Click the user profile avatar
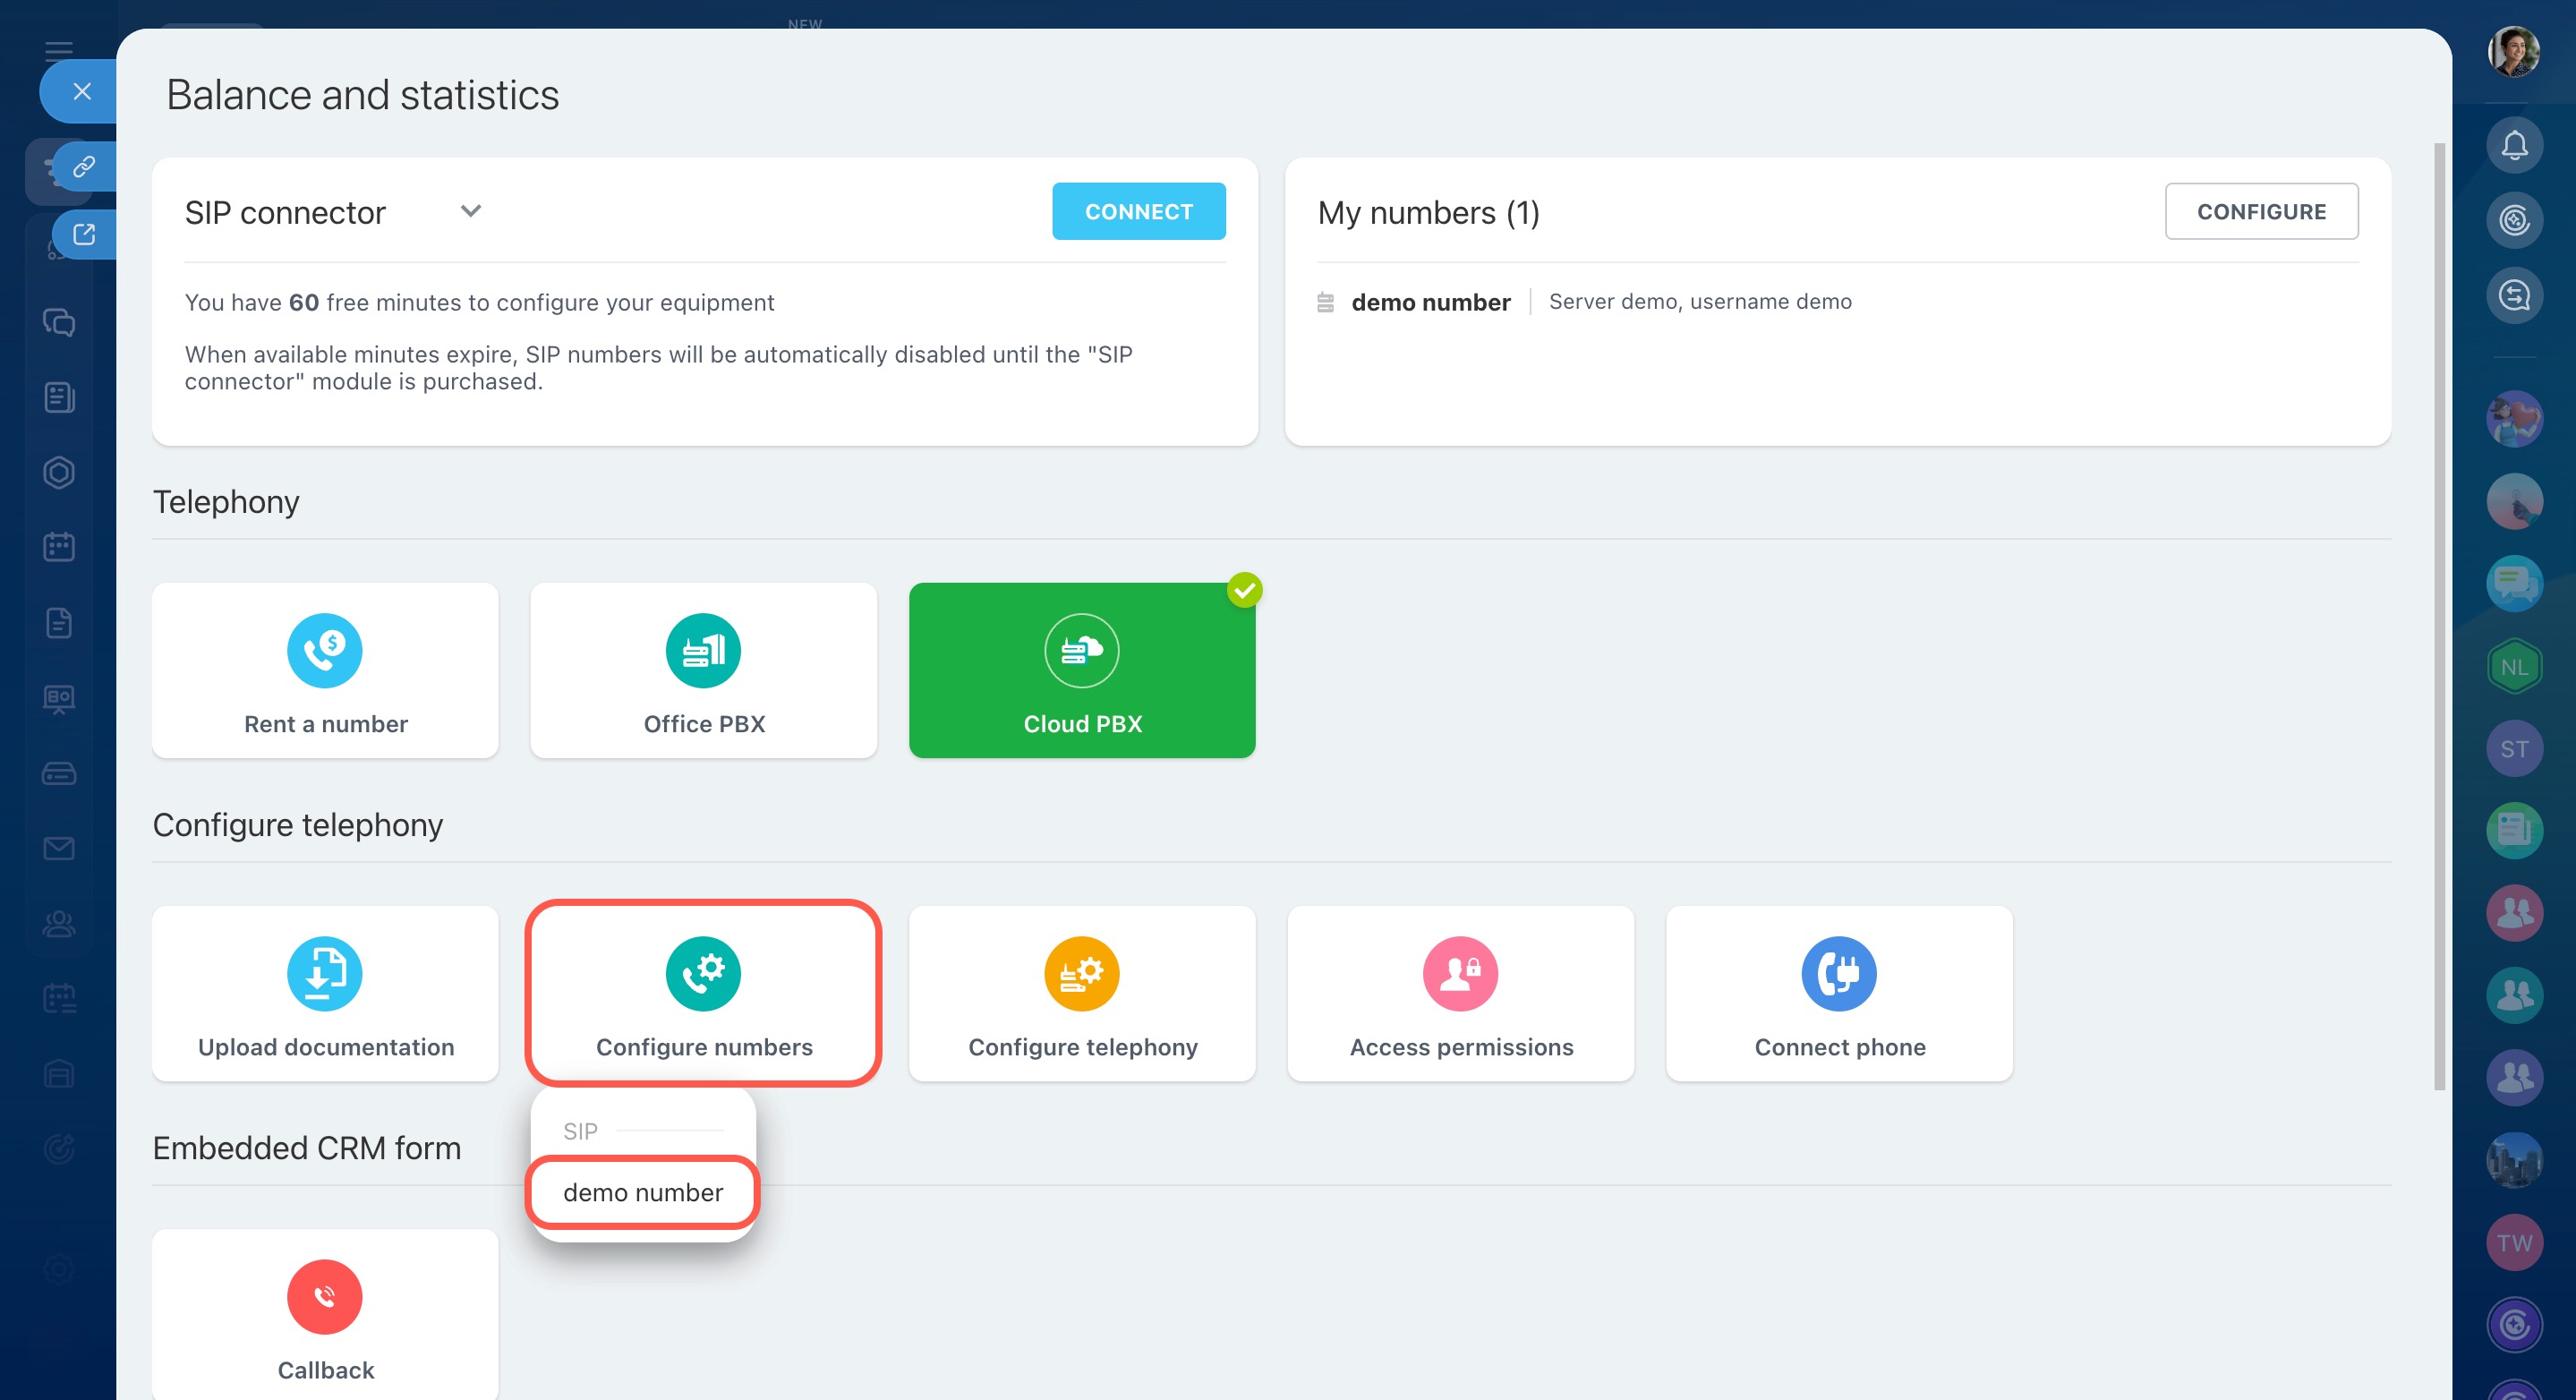The image size is (2576, 1400). pyautogui.click(x=2513, y=52)
